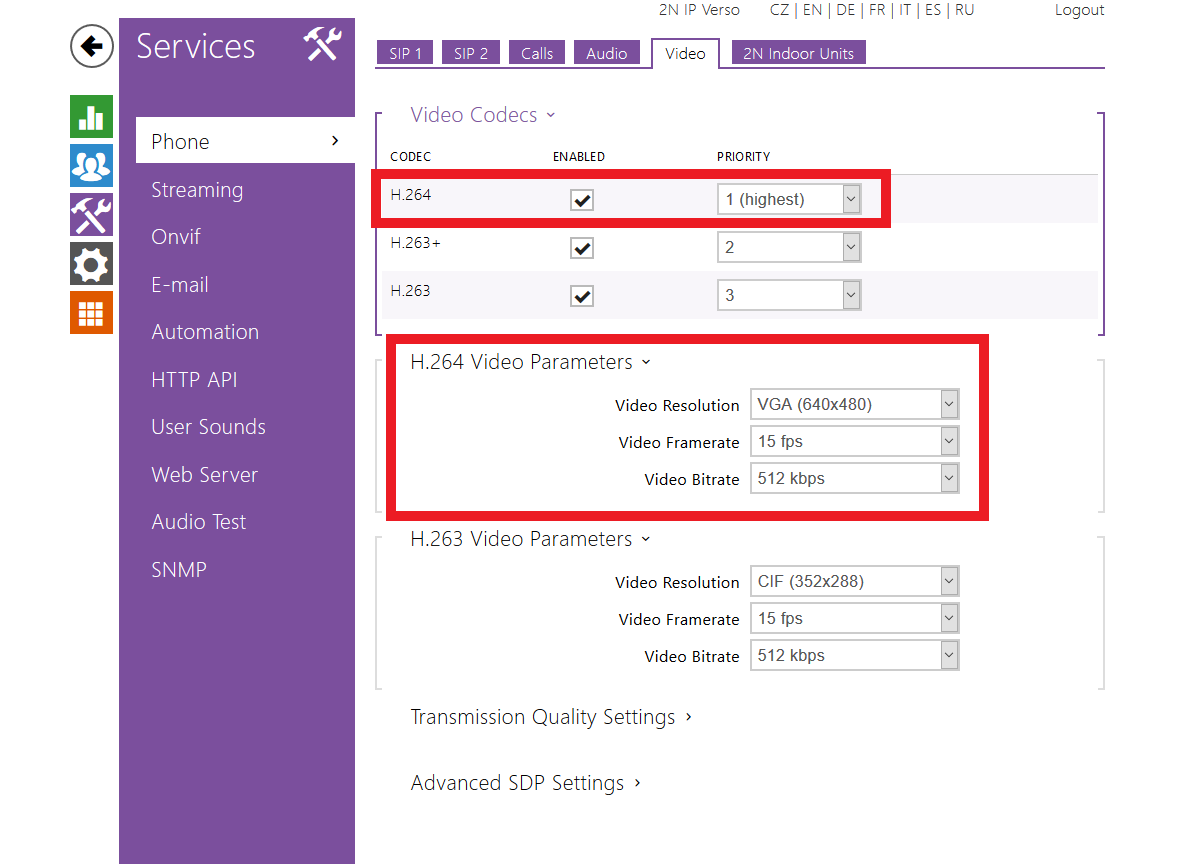
Task: Toggle the H.263 codec checkbox
Action: [581, 295]
